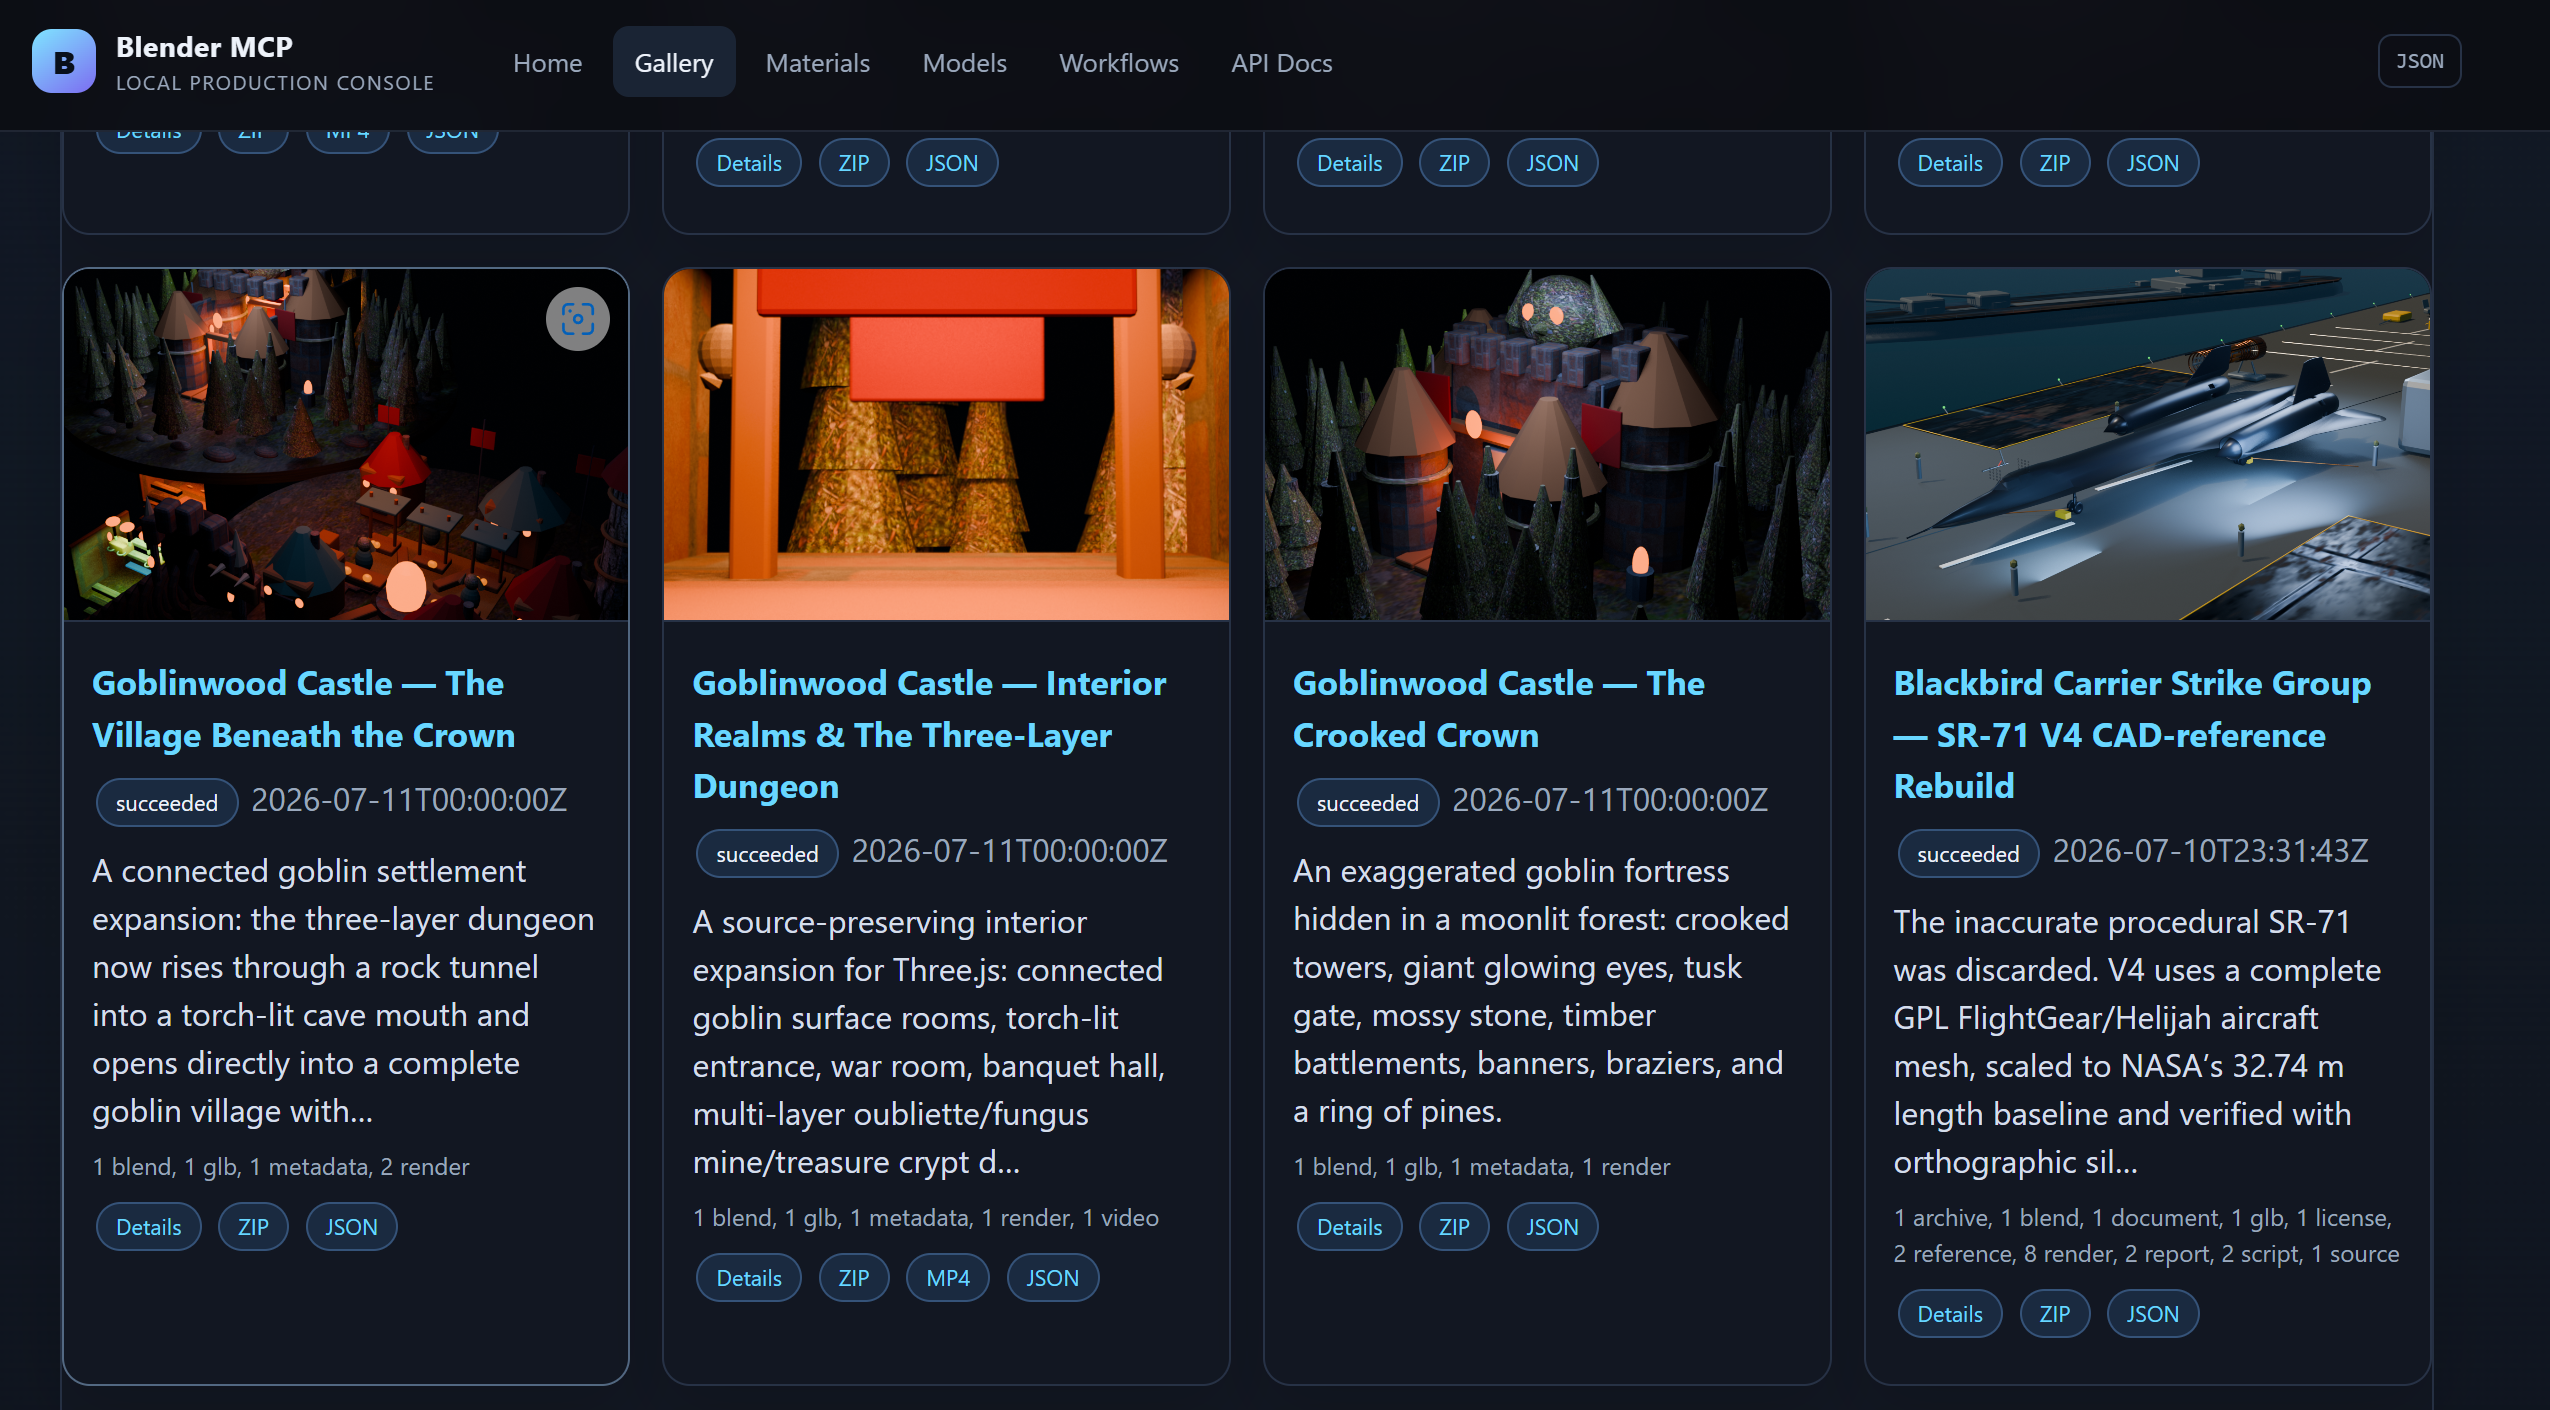Open Village Beneath the Crown render thumbnail

[x=346, y=444]
